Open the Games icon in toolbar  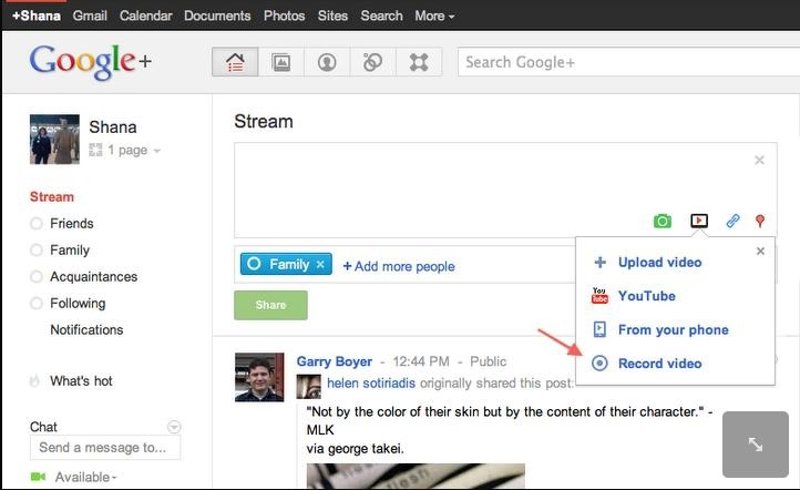[418, 62]
